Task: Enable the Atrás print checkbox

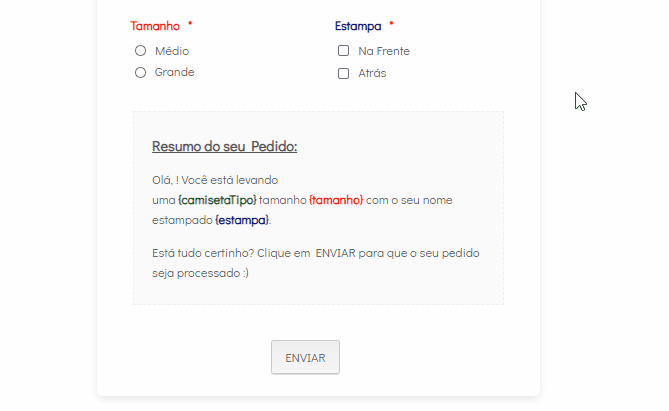Action: pyautogui.click(x=344, y=73)
